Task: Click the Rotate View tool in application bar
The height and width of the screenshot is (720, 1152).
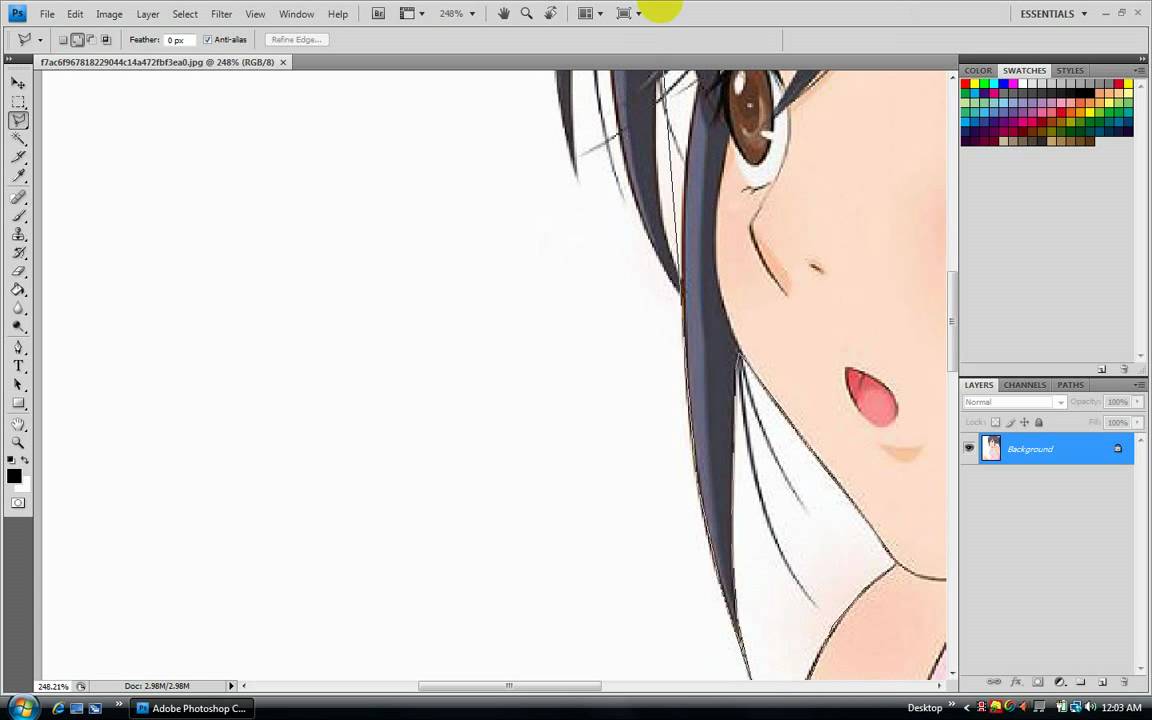Action: coord(550,13)
